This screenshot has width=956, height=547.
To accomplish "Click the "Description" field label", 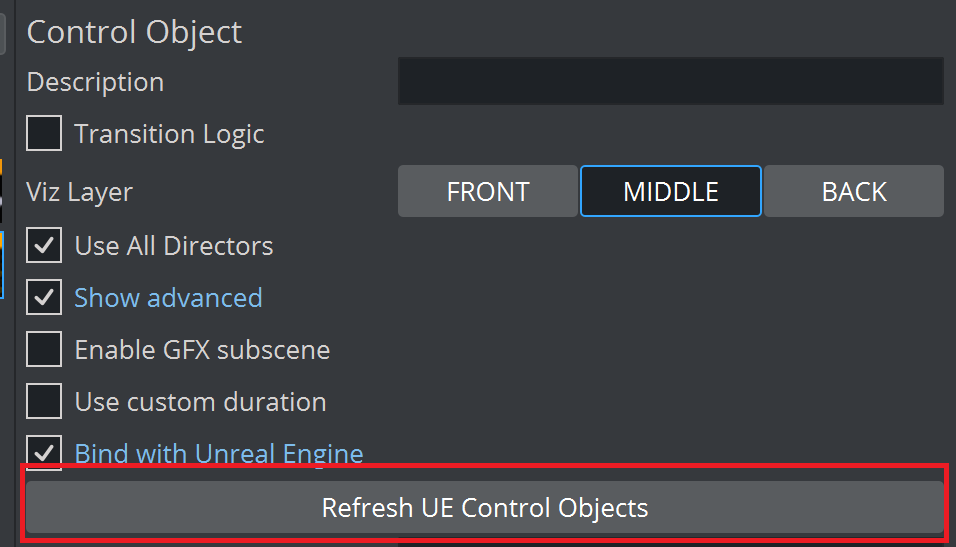I will pyautogui.click(x=95, y=82).
